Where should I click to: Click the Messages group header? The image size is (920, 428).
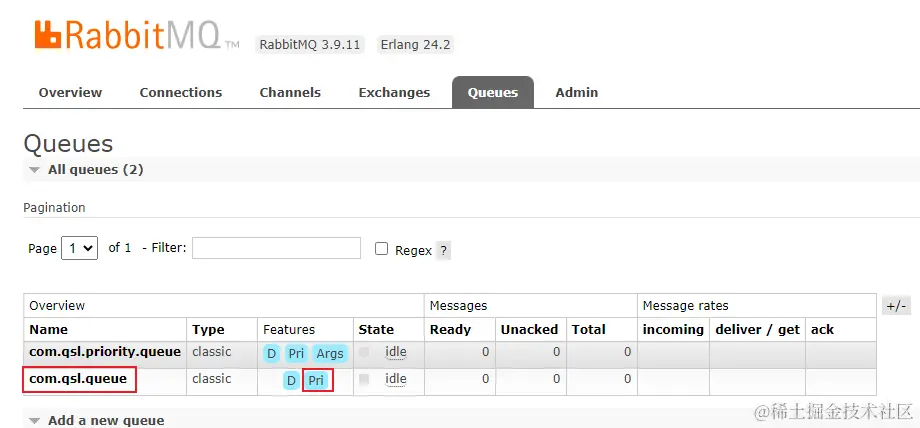point(458,305)
